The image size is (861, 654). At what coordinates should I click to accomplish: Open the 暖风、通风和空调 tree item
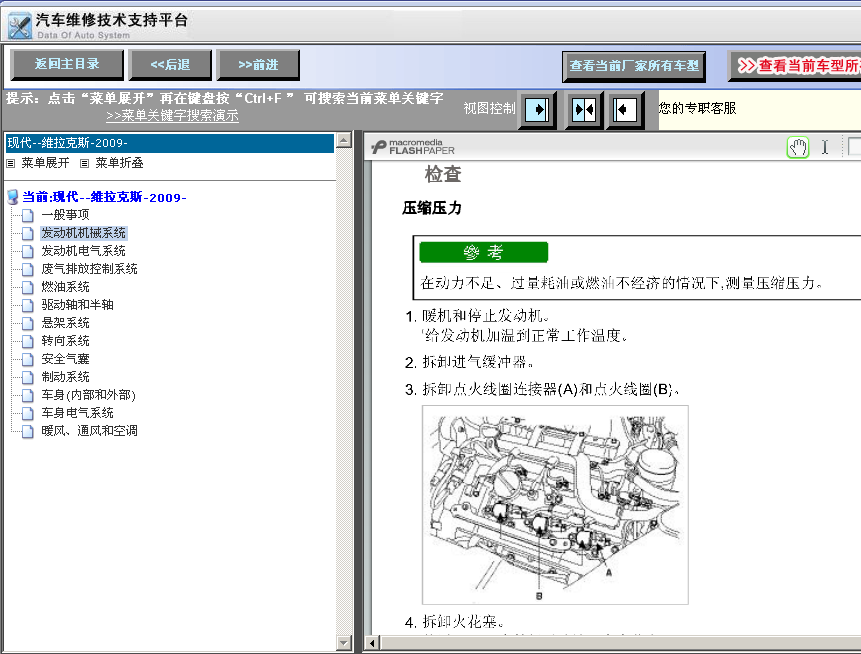click(90, 431)
